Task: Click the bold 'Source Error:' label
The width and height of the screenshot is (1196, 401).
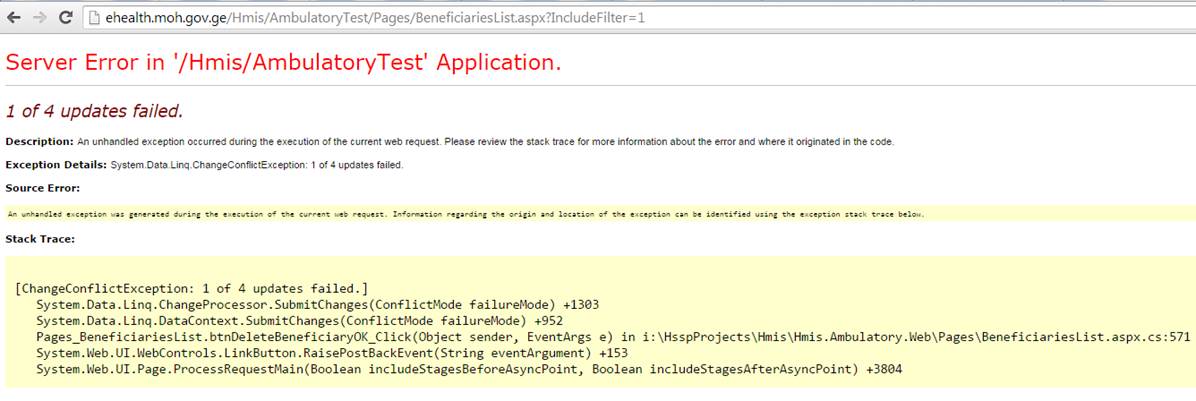Action: [43, 187]
